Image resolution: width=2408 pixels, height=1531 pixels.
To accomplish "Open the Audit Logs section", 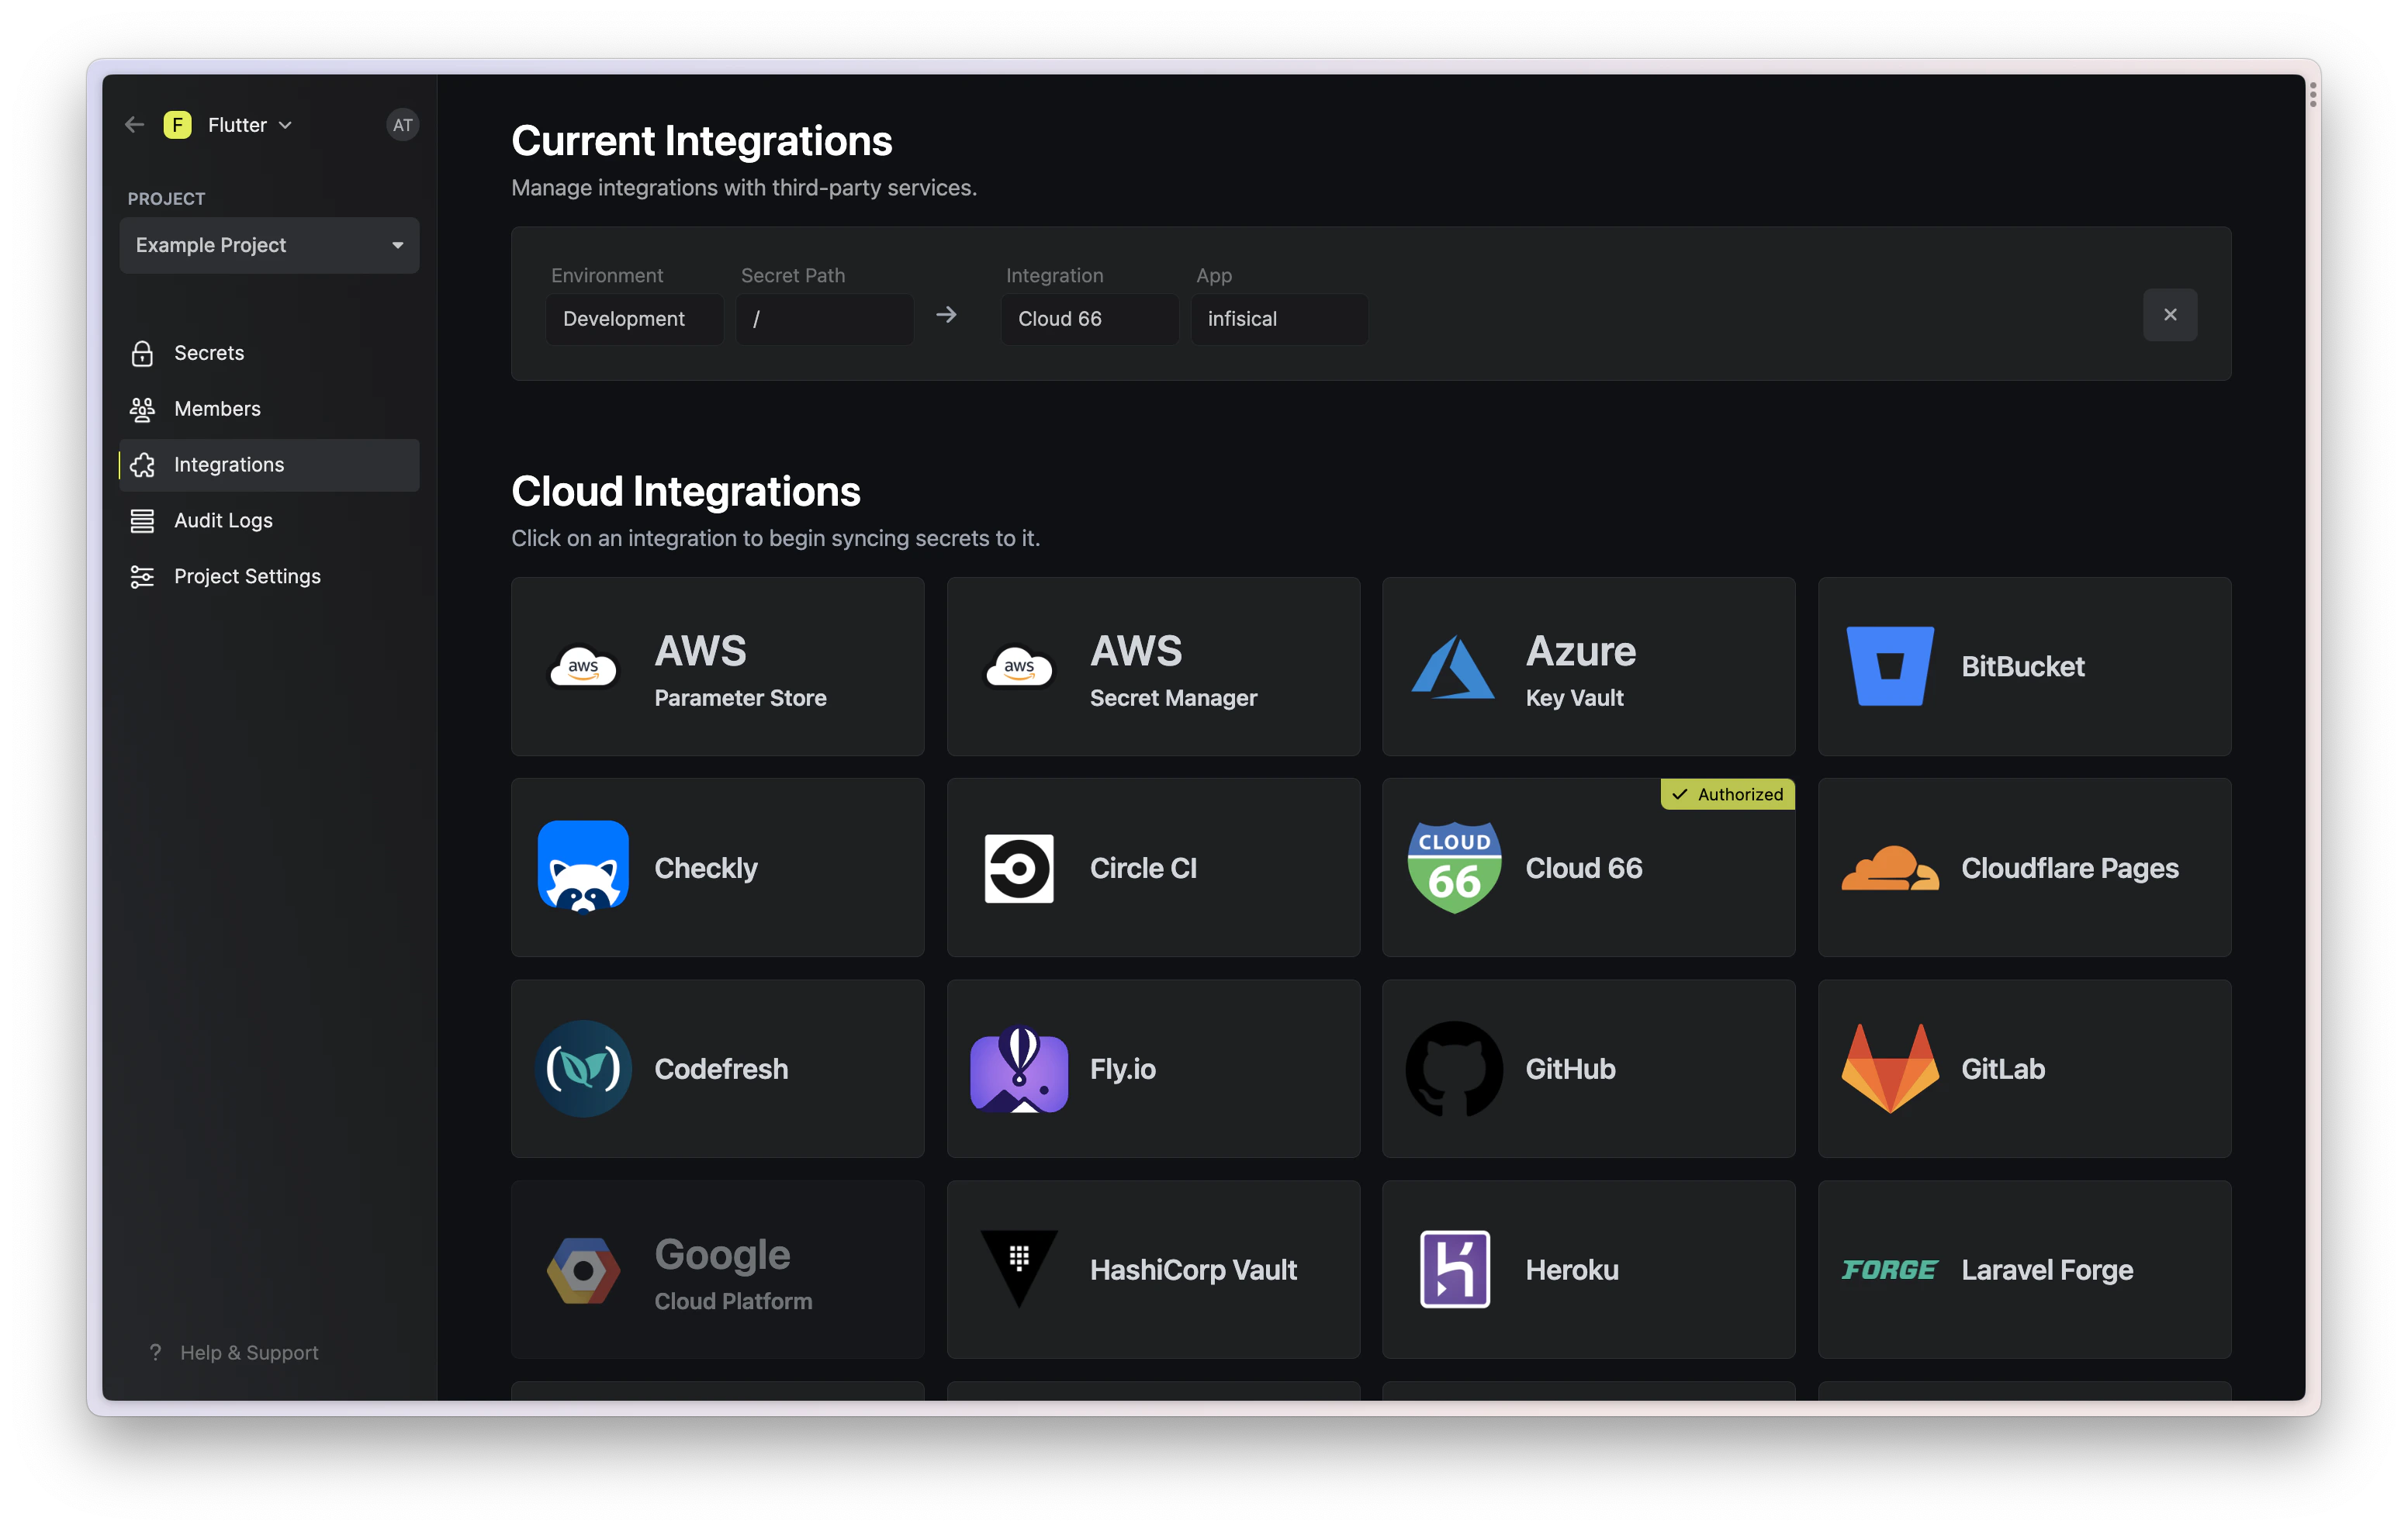I will [x=269, y=521].
